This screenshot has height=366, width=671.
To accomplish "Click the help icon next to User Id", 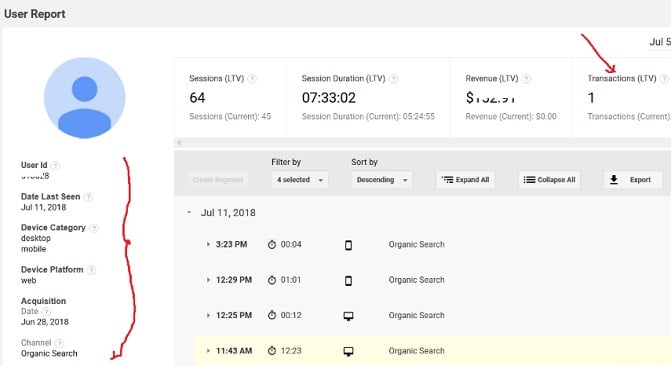I will [x=55, y=165].
